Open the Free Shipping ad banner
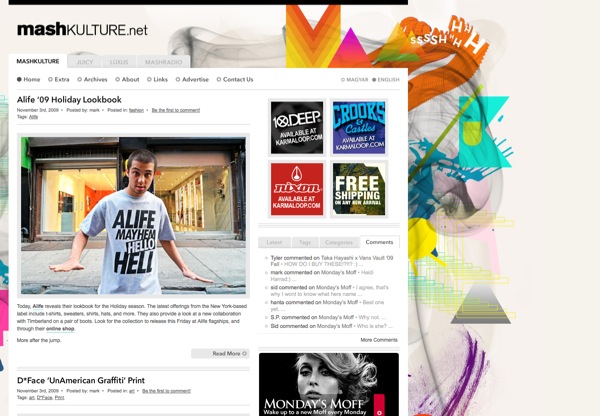 (x=359, y=189)
